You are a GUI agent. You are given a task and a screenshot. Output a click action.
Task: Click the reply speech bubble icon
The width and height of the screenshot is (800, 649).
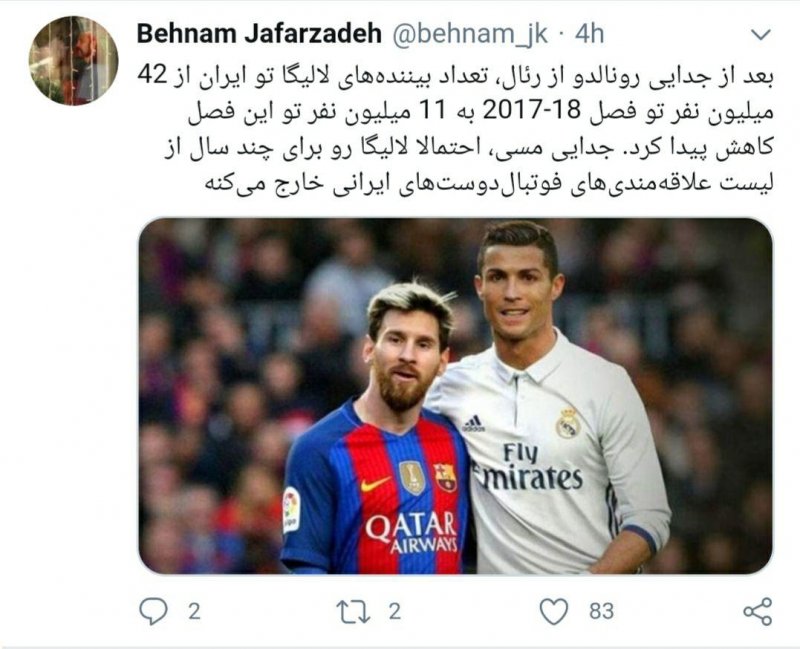coord(153,611)
